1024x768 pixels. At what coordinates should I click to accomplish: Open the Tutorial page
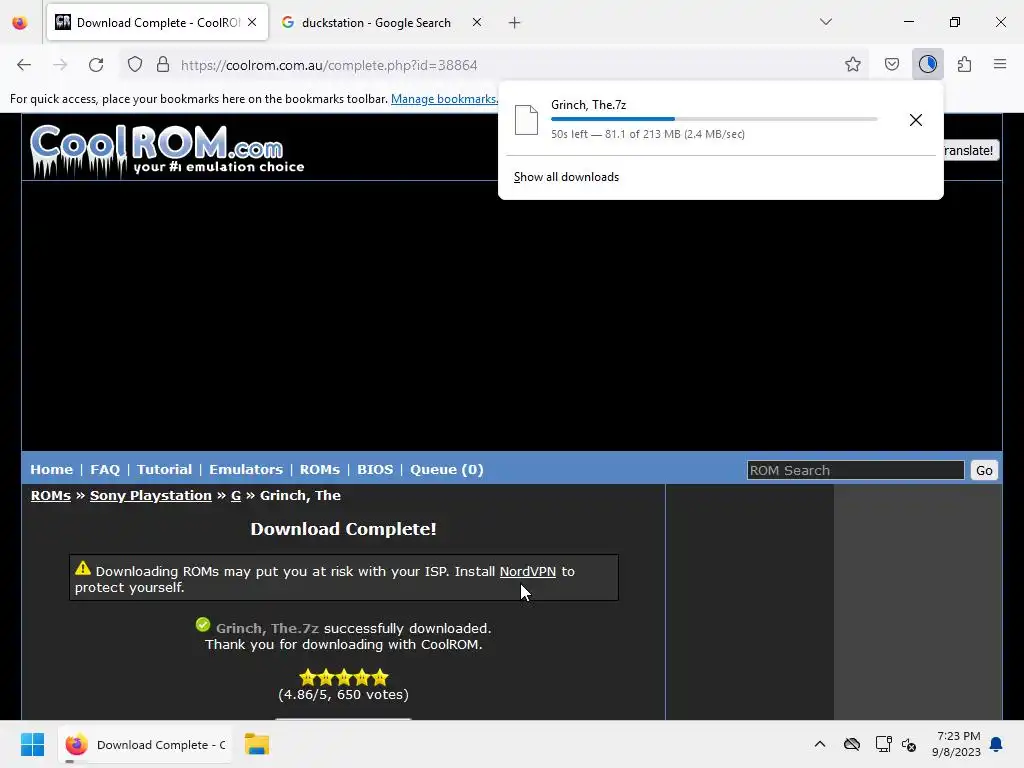[165, 470]
